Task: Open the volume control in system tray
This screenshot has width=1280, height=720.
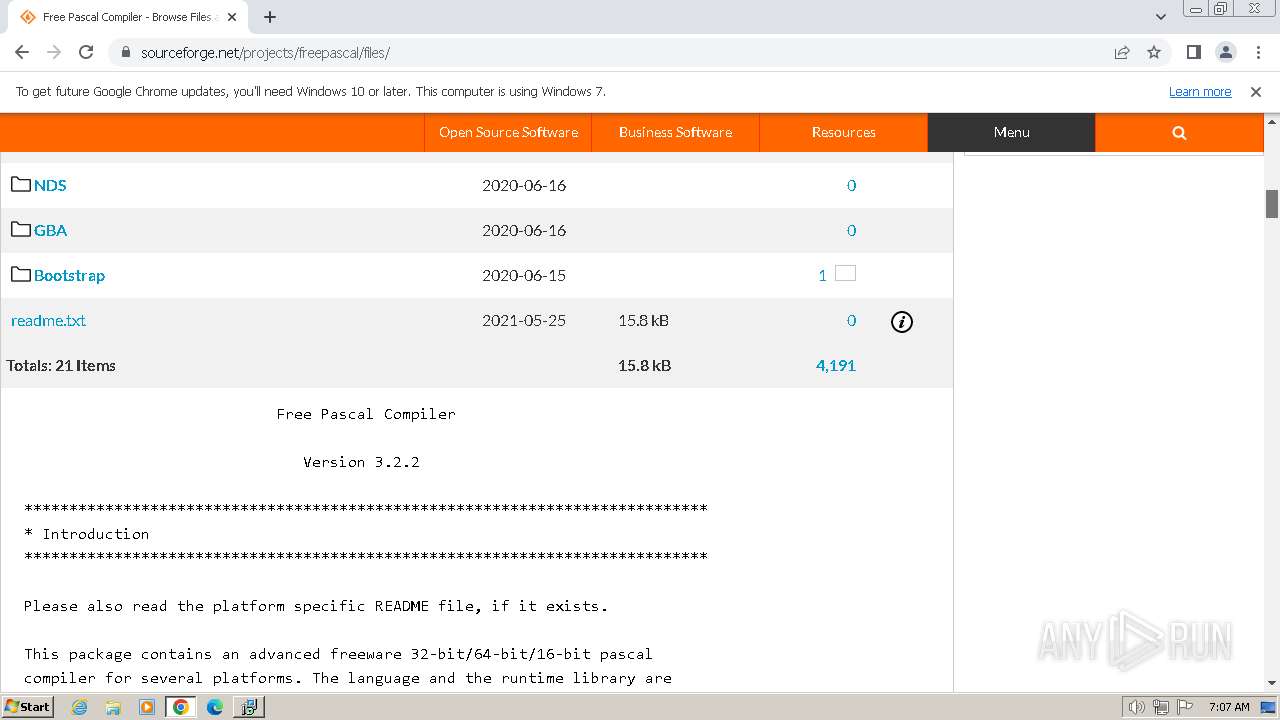Action: point(1136,707)
